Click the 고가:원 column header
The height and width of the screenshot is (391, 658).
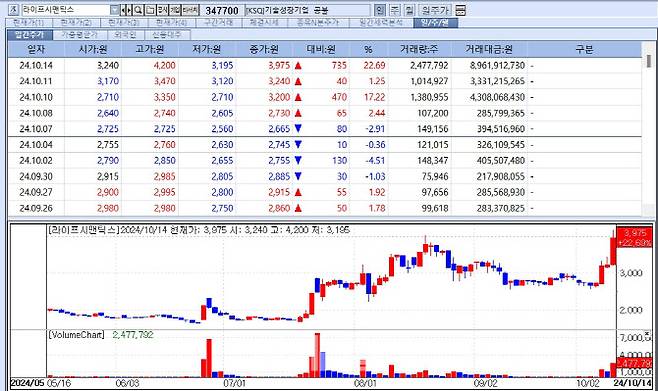[150, 49]
